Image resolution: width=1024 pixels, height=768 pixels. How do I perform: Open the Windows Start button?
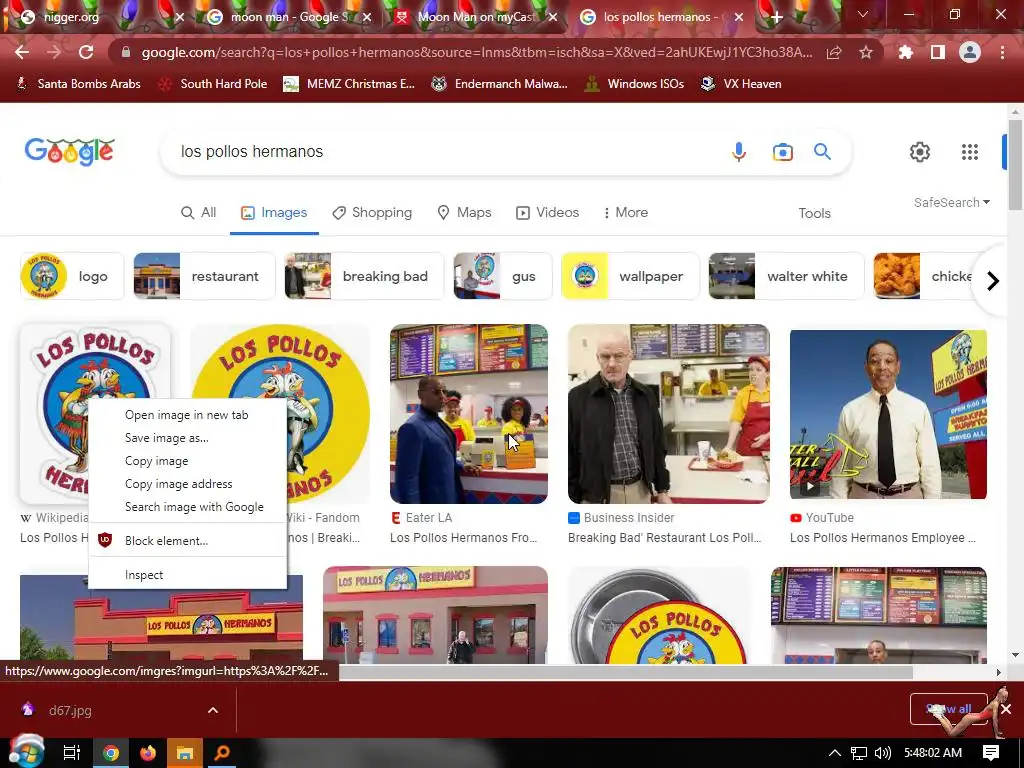tap(26, 752)
